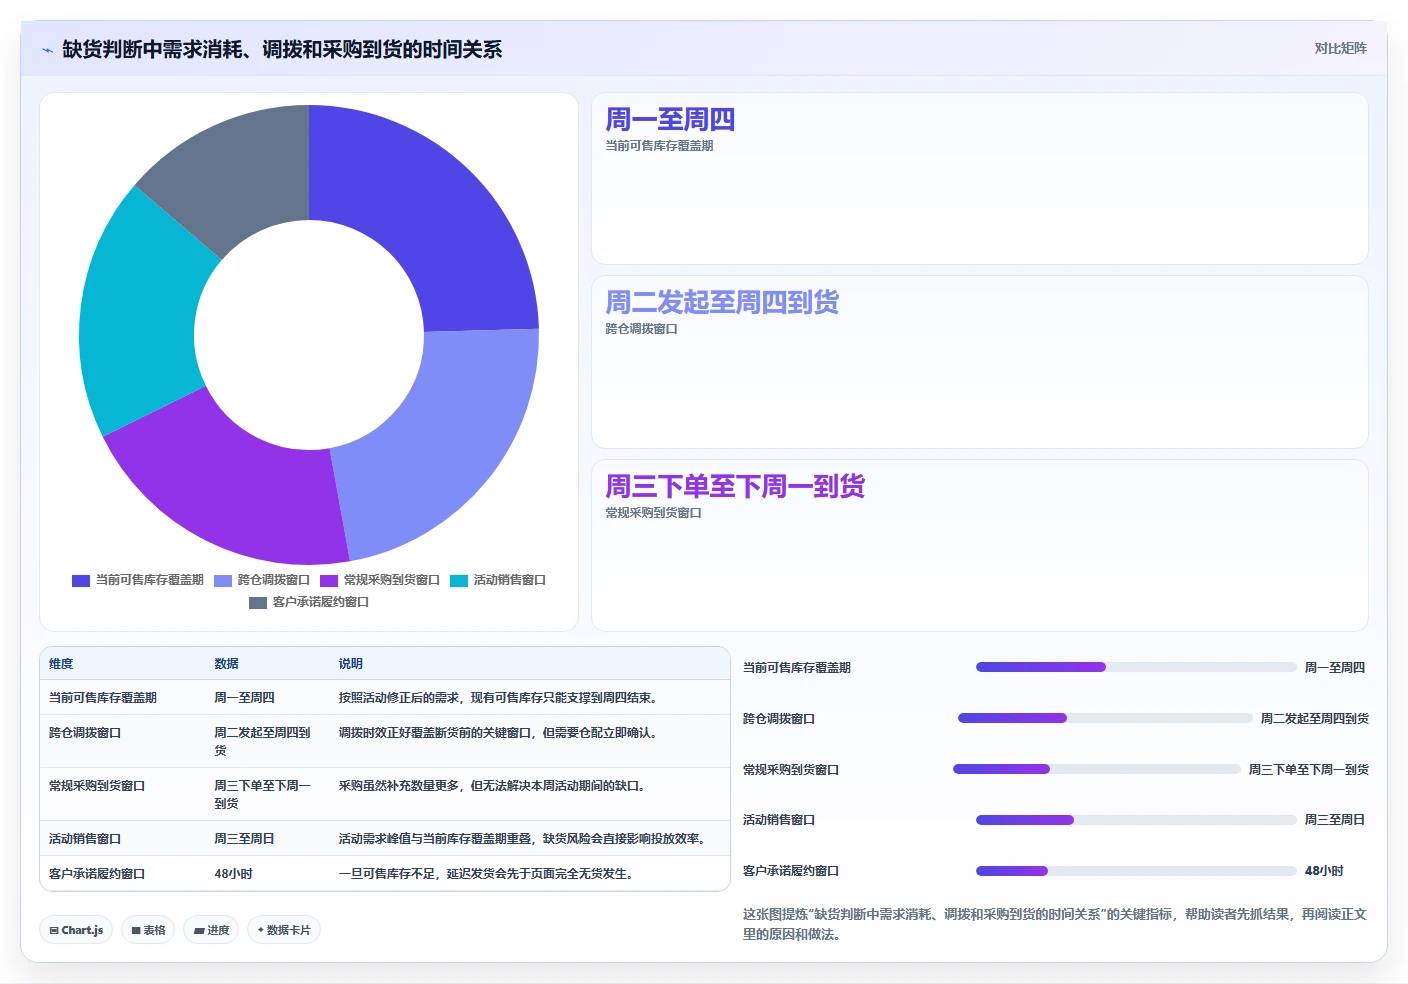Image resolution: width=1408 pixels, height=984 pixels.
Task: Click description starting 活动需求峰值
Action: click(523, 839)
